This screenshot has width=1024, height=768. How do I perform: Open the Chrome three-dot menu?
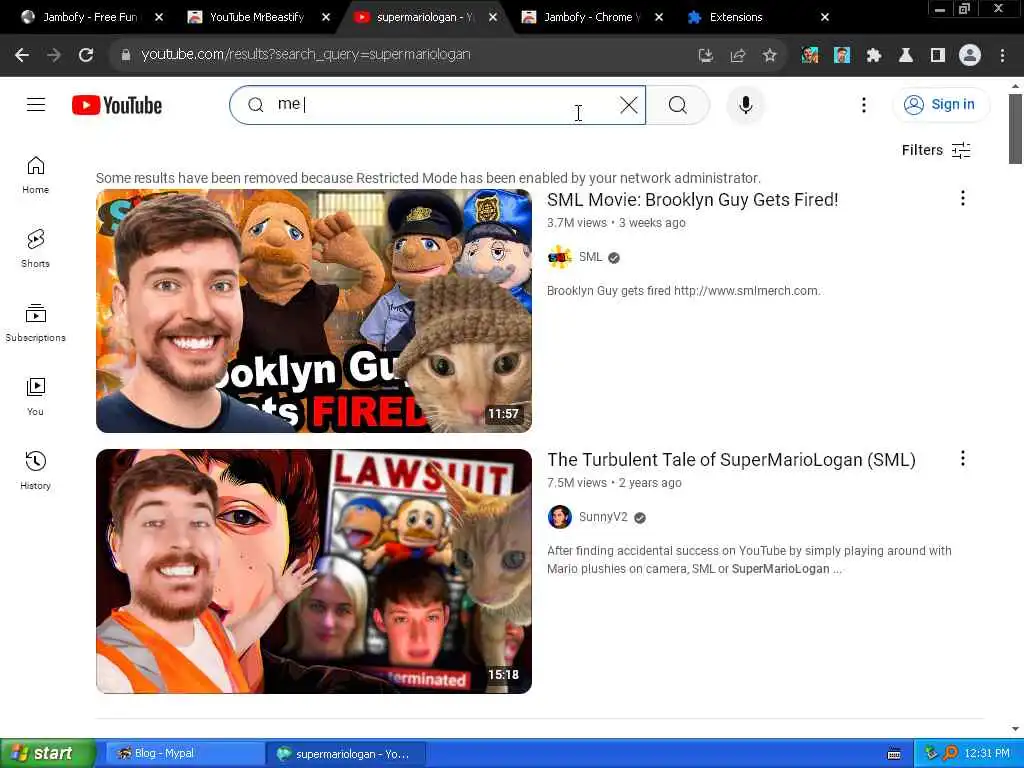[x=1002, y=56]
